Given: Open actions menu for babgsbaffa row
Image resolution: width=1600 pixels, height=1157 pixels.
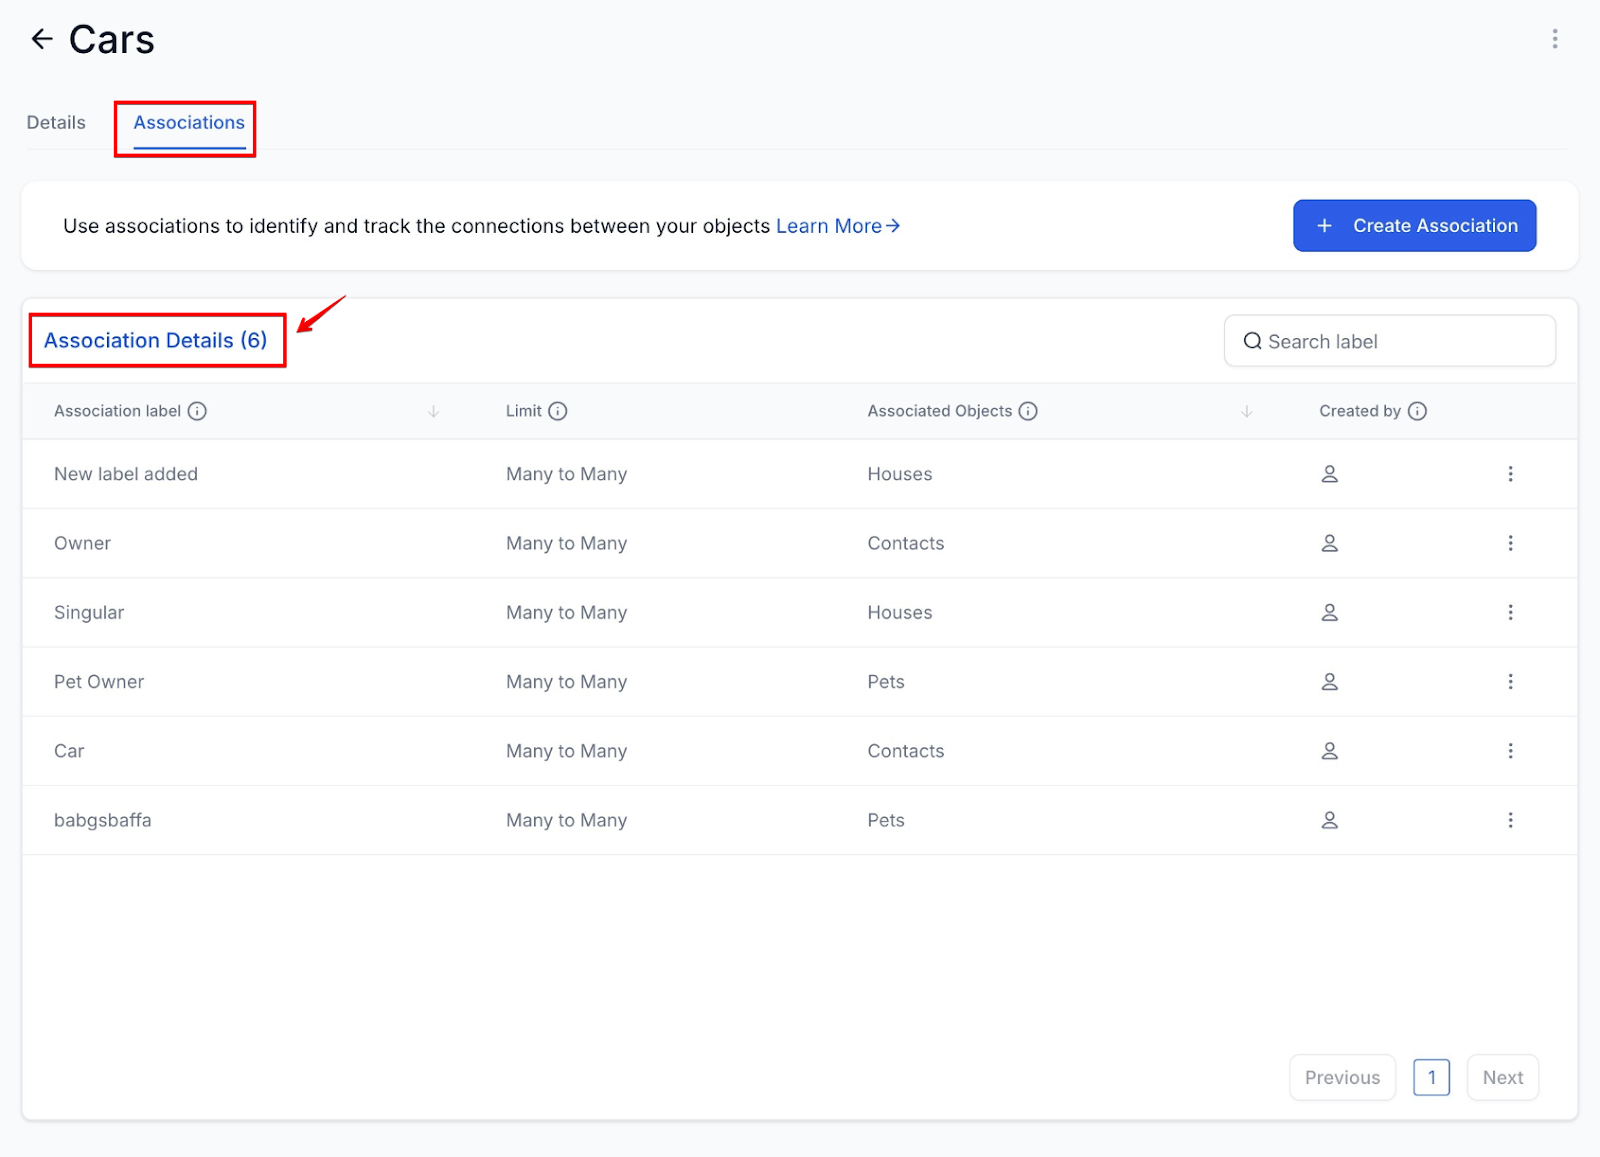Looking at the screenshot, I should pos(1510,820).
